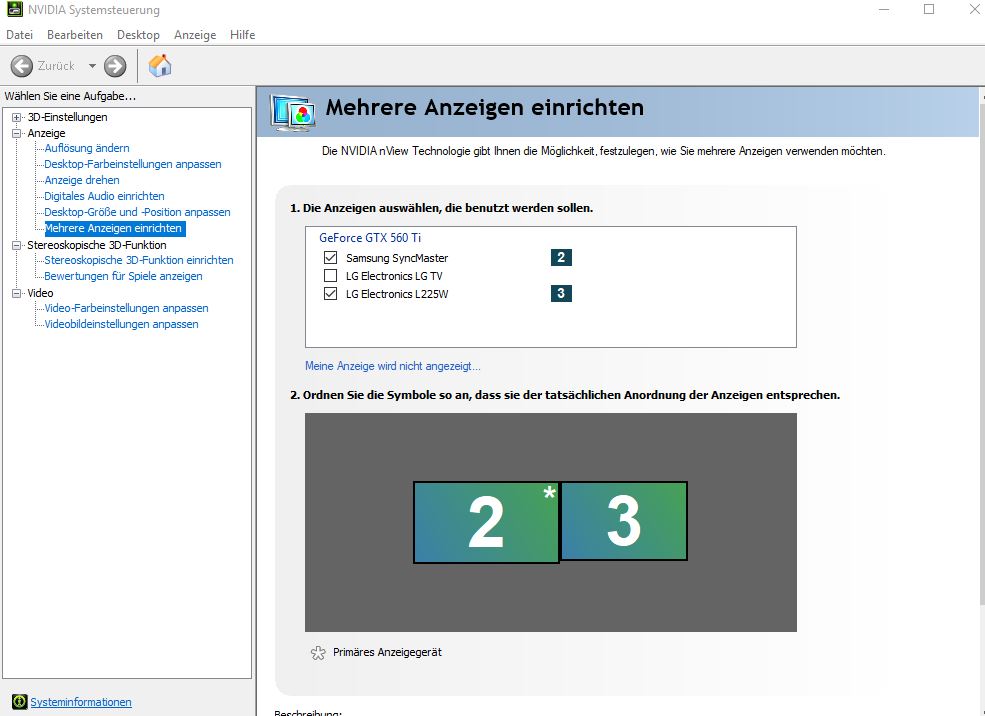Select Anzeige drehen in the tree
Image resolution: width=985 pixels, height=716 pixels.
82,180
